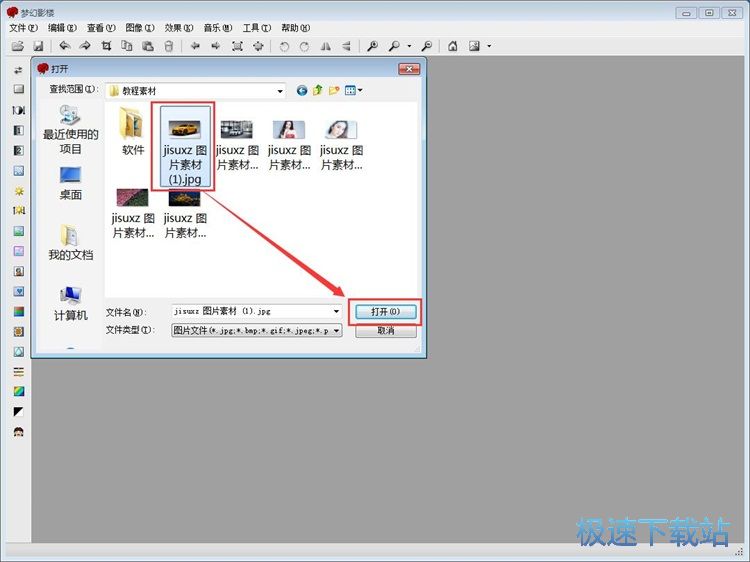Click the home icon in toolbar
This screenshot has width=750, height=562.
pos(452,46)
